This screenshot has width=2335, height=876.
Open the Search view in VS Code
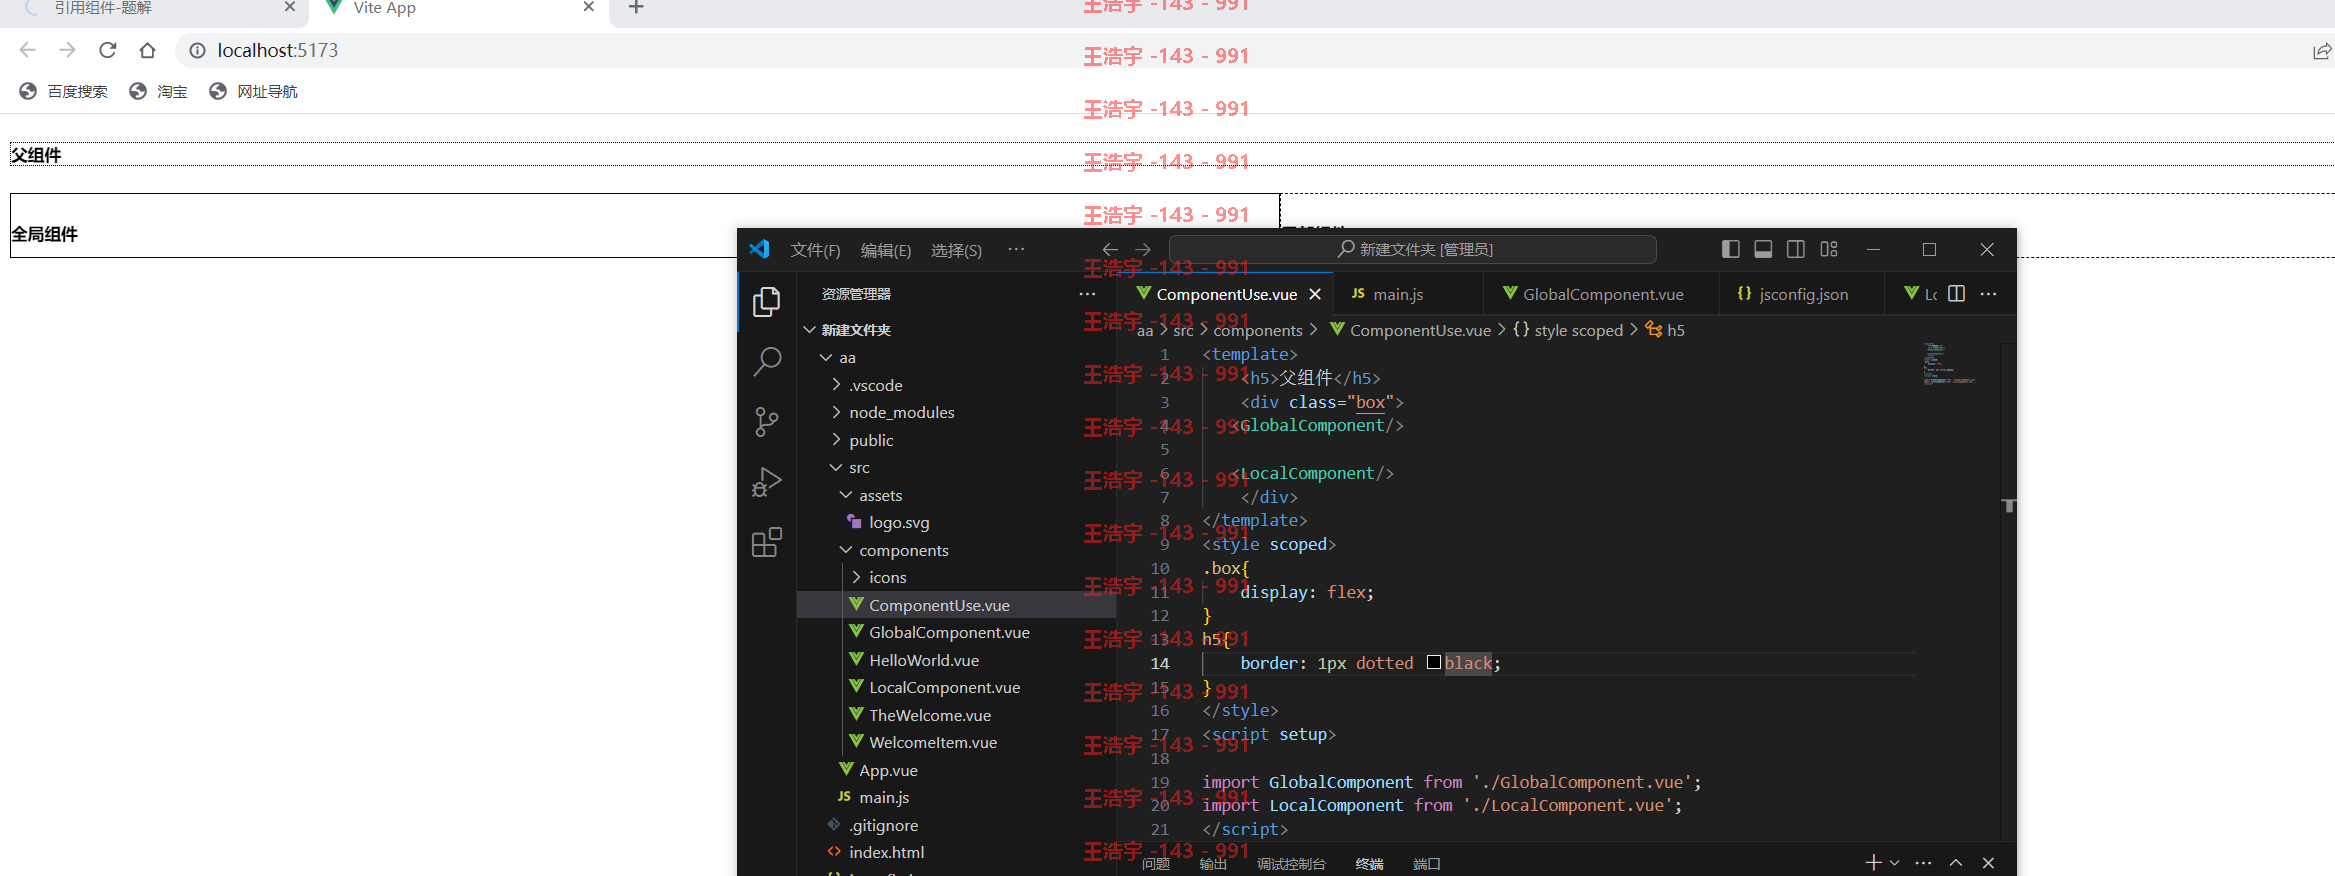(x=766, y=361)
